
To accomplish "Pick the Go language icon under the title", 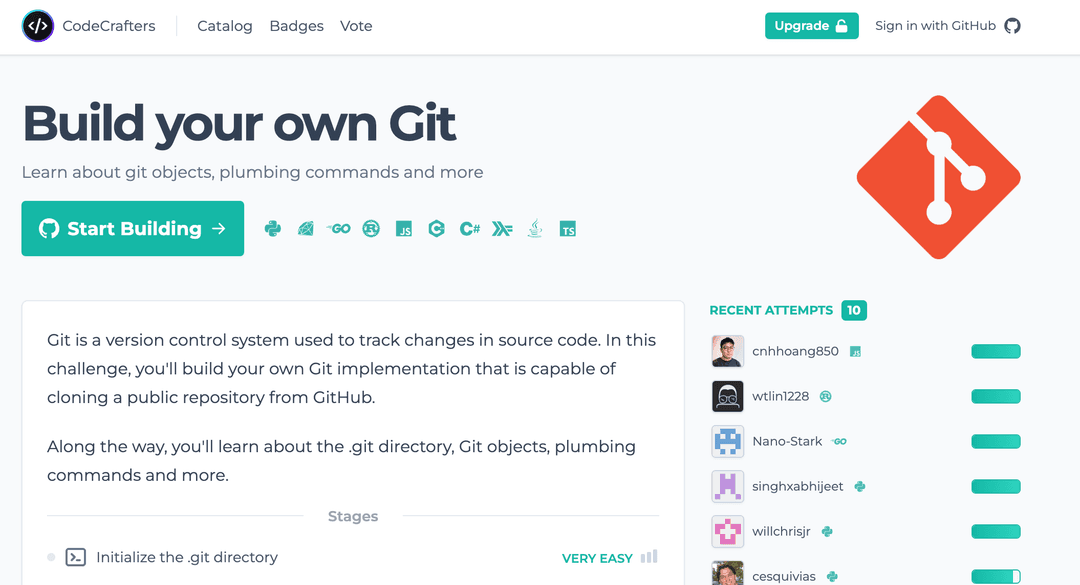I will coord(339,229).
